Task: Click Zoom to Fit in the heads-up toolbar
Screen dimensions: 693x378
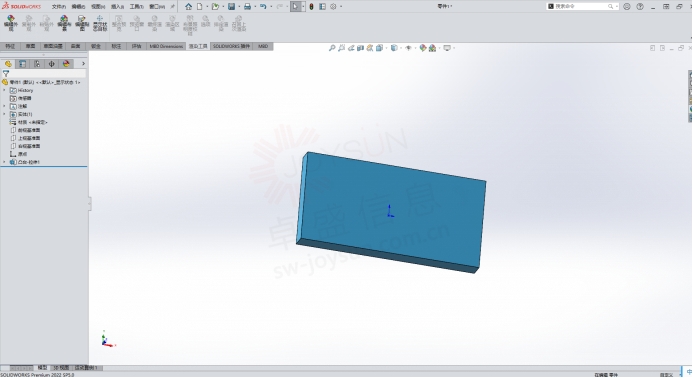Action: click(332, 48)
